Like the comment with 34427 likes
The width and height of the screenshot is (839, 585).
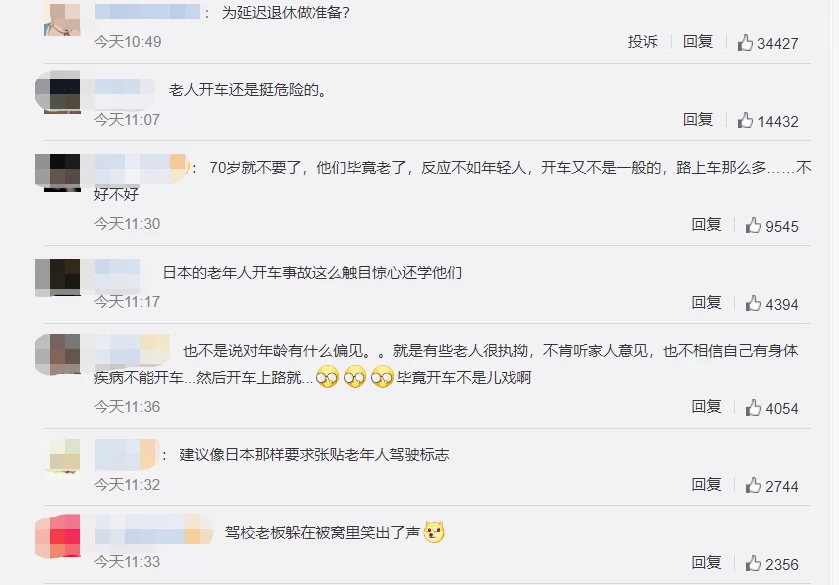[745, 42]
